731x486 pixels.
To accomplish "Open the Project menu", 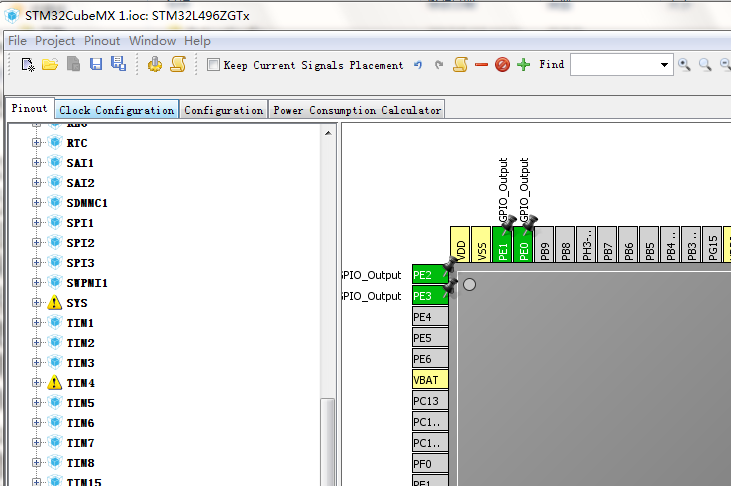I will [x=55, y=41].
